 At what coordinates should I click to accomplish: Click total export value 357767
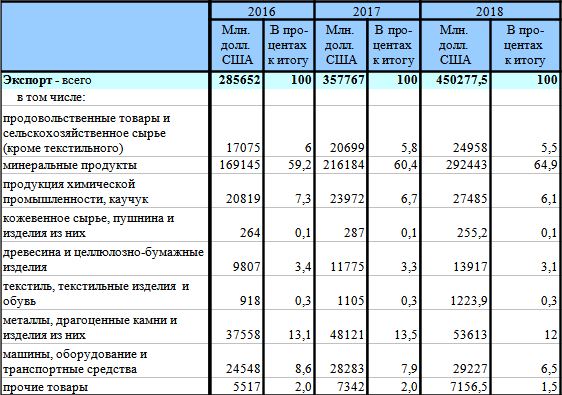[x=343, y=80]
